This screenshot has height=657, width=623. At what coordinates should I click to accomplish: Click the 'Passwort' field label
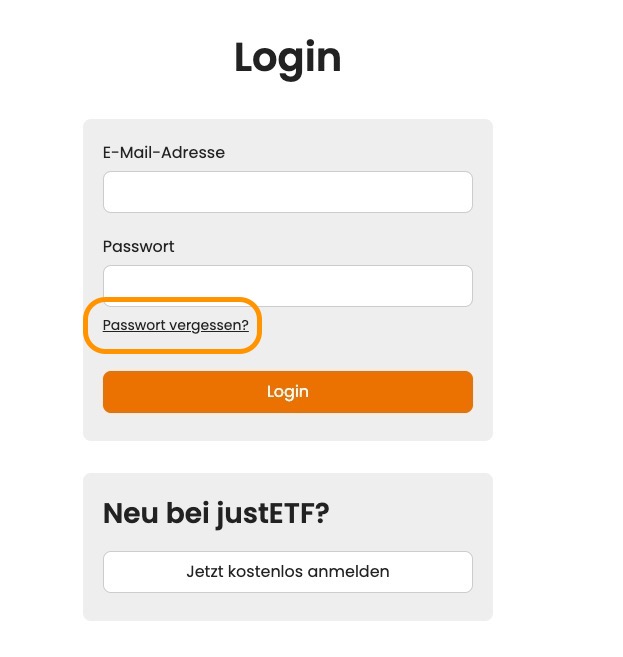tap(139, 247)
